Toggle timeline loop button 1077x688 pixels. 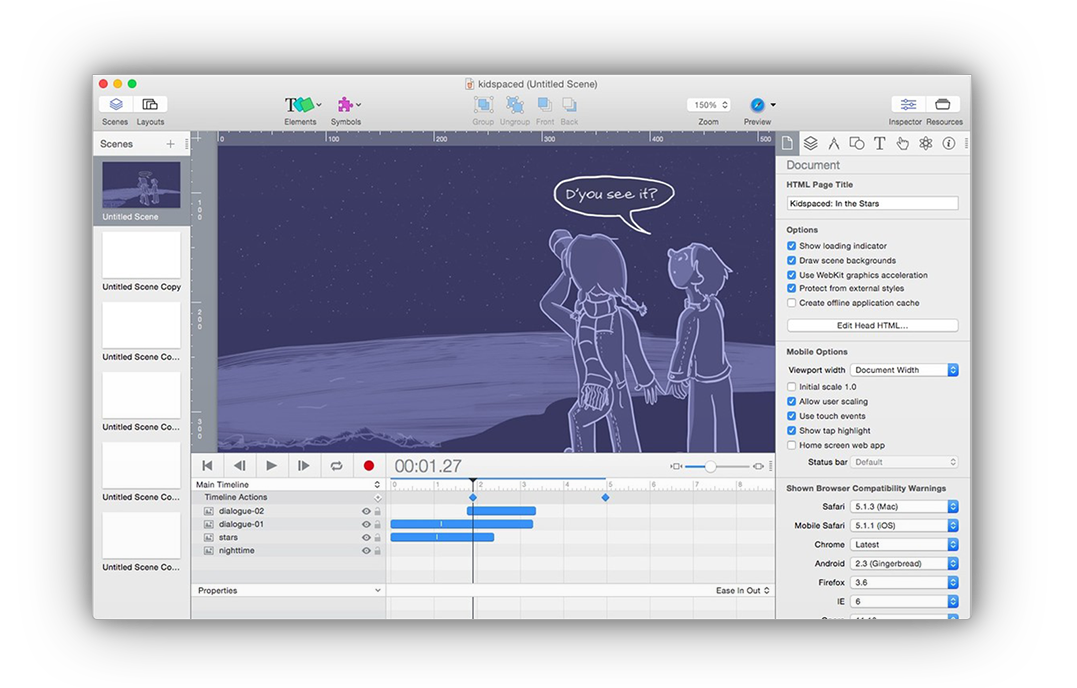coord(337,466)
